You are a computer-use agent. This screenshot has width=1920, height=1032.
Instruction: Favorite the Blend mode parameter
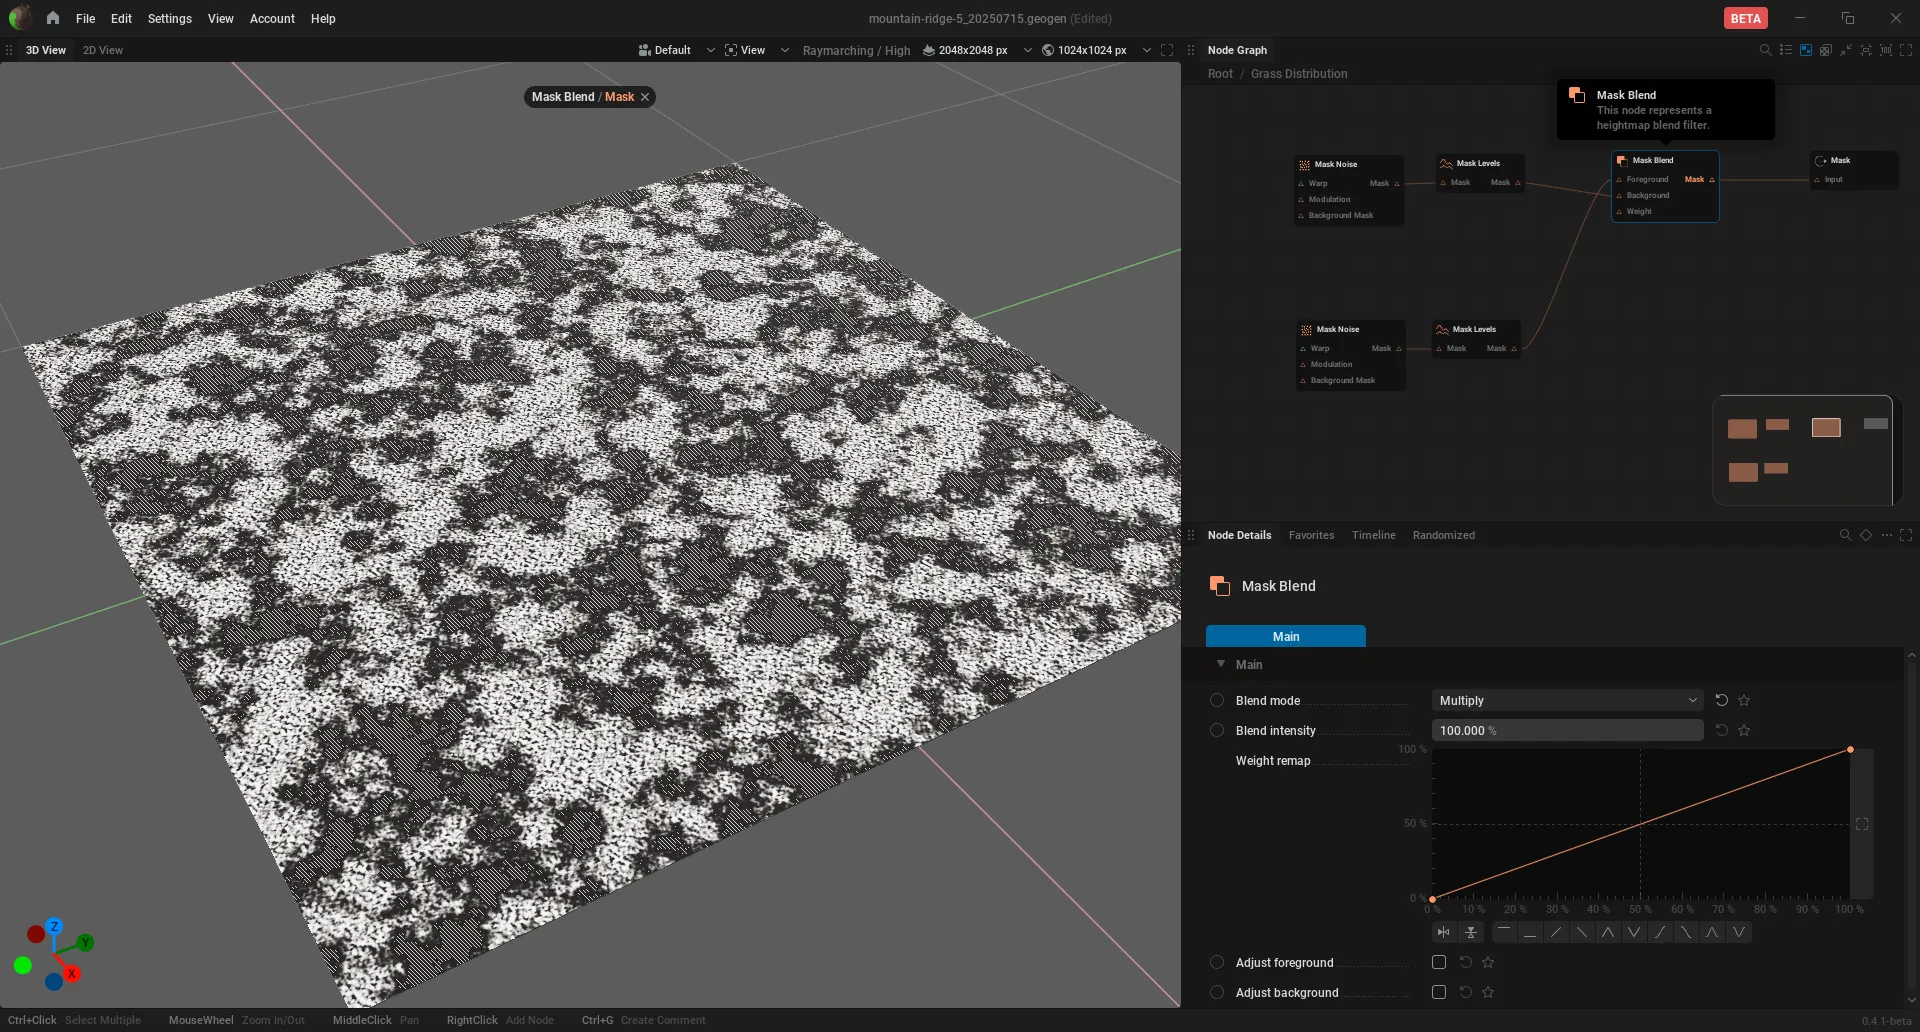pyautogui.click(x=1744, y=700)
